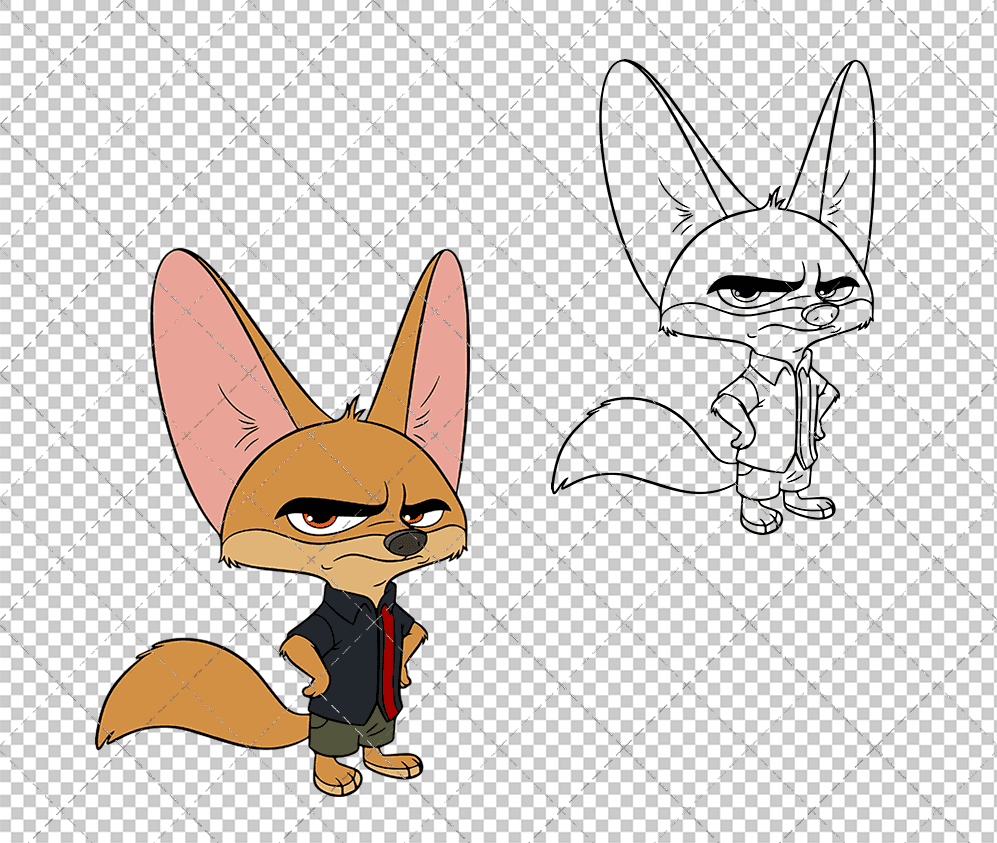997x843 pixels.
Task: Click the colored fennec fox illustration
Action: point(283,521)
